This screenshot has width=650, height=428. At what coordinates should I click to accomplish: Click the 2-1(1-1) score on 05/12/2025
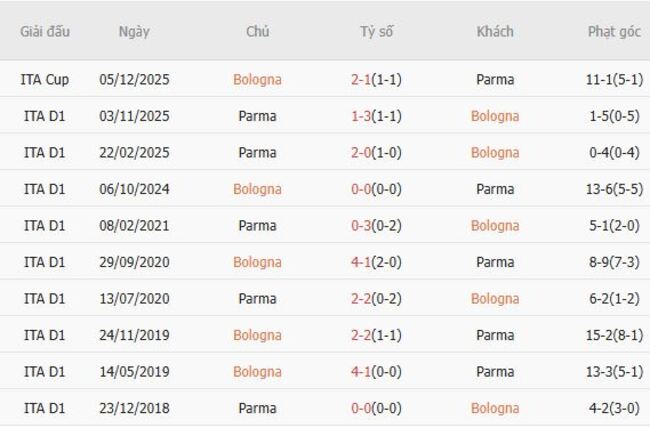coord(376,79)
